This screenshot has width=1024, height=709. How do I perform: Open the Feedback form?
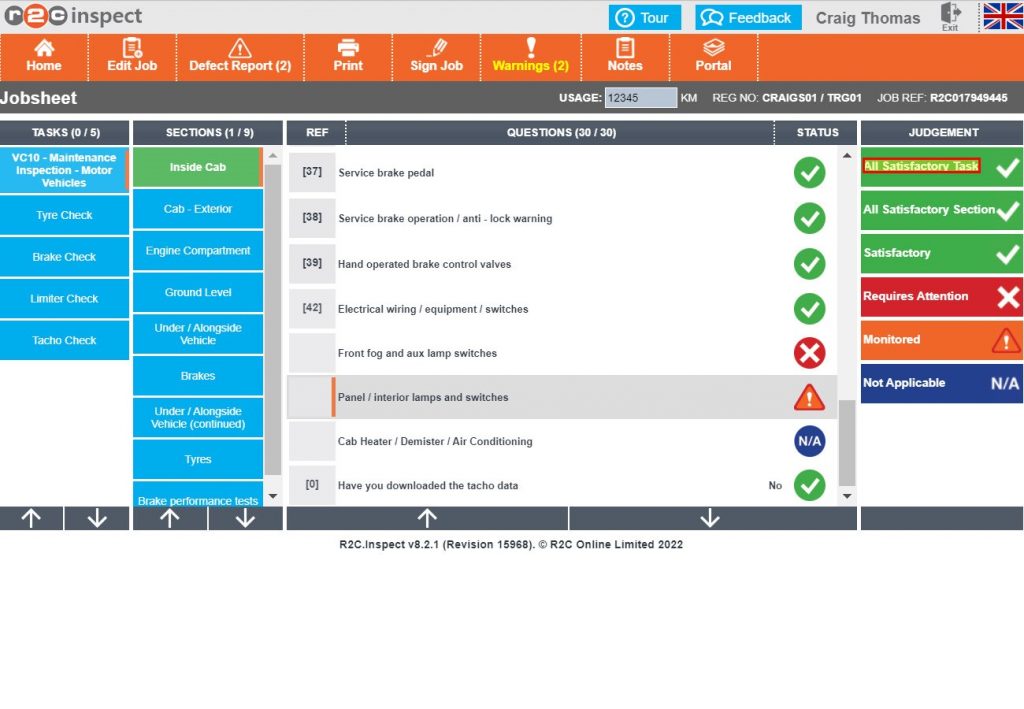(x=745, y=16)
